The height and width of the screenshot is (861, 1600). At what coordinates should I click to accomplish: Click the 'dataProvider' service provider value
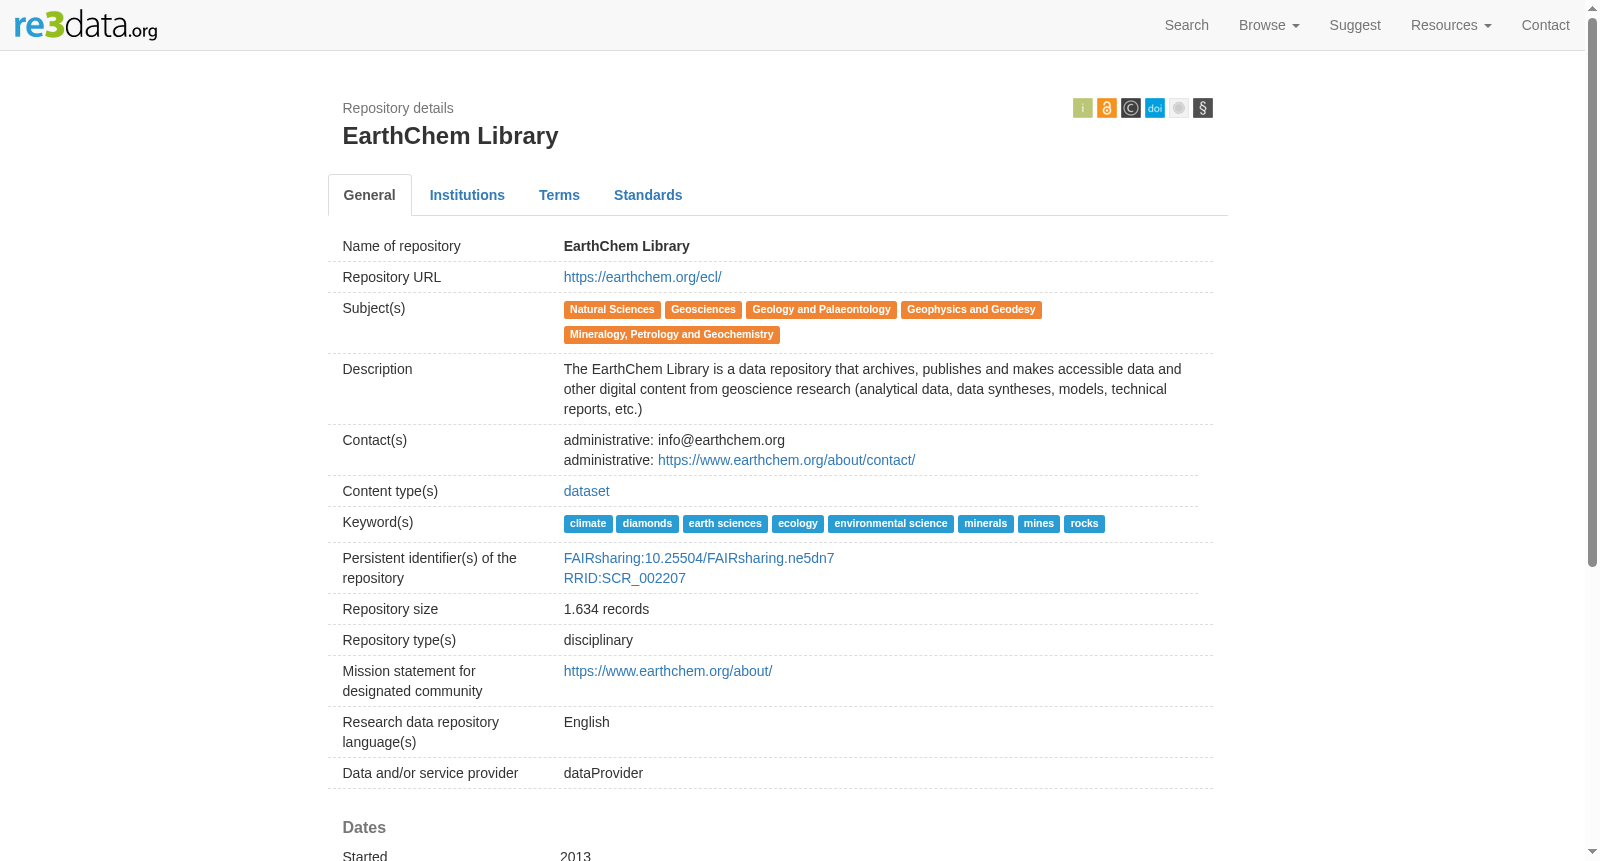pos(603,773)
